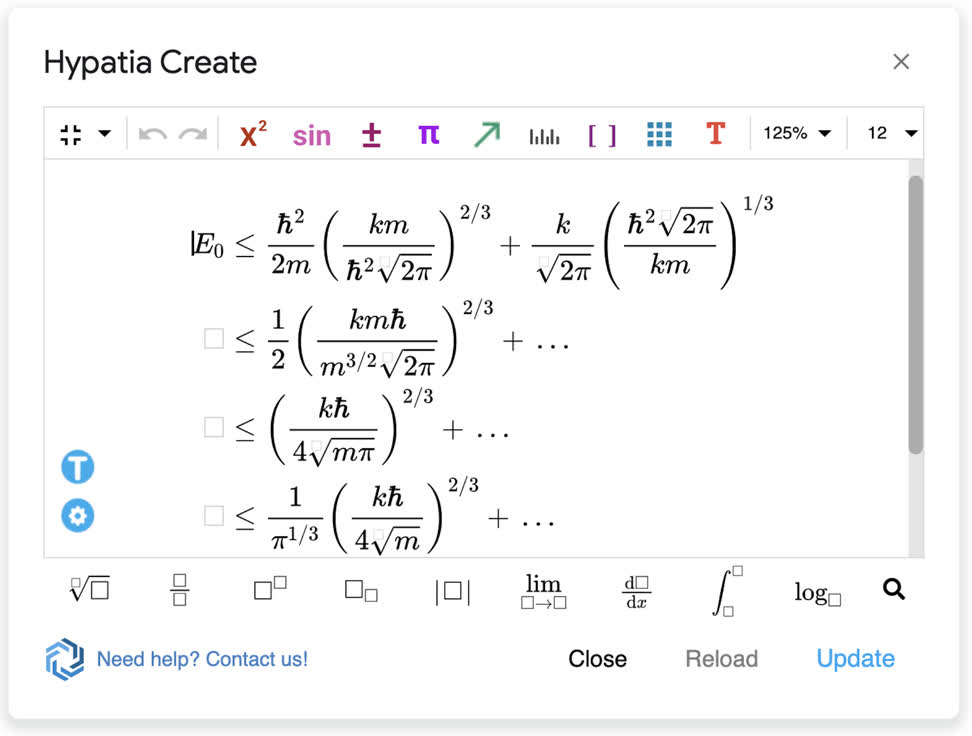Insert square brackets from the toolbar

(x=601, y=132)
